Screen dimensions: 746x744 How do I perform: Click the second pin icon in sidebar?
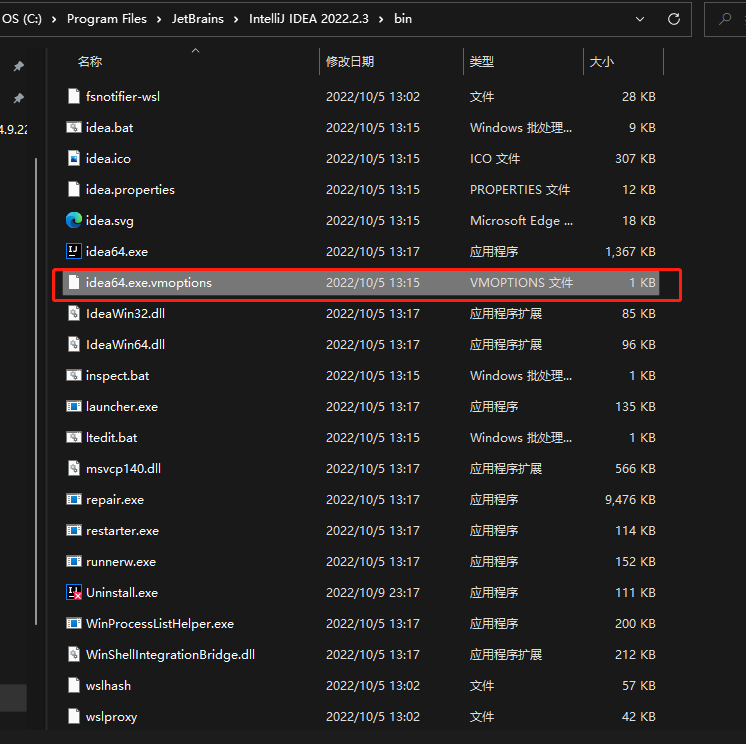19,98
